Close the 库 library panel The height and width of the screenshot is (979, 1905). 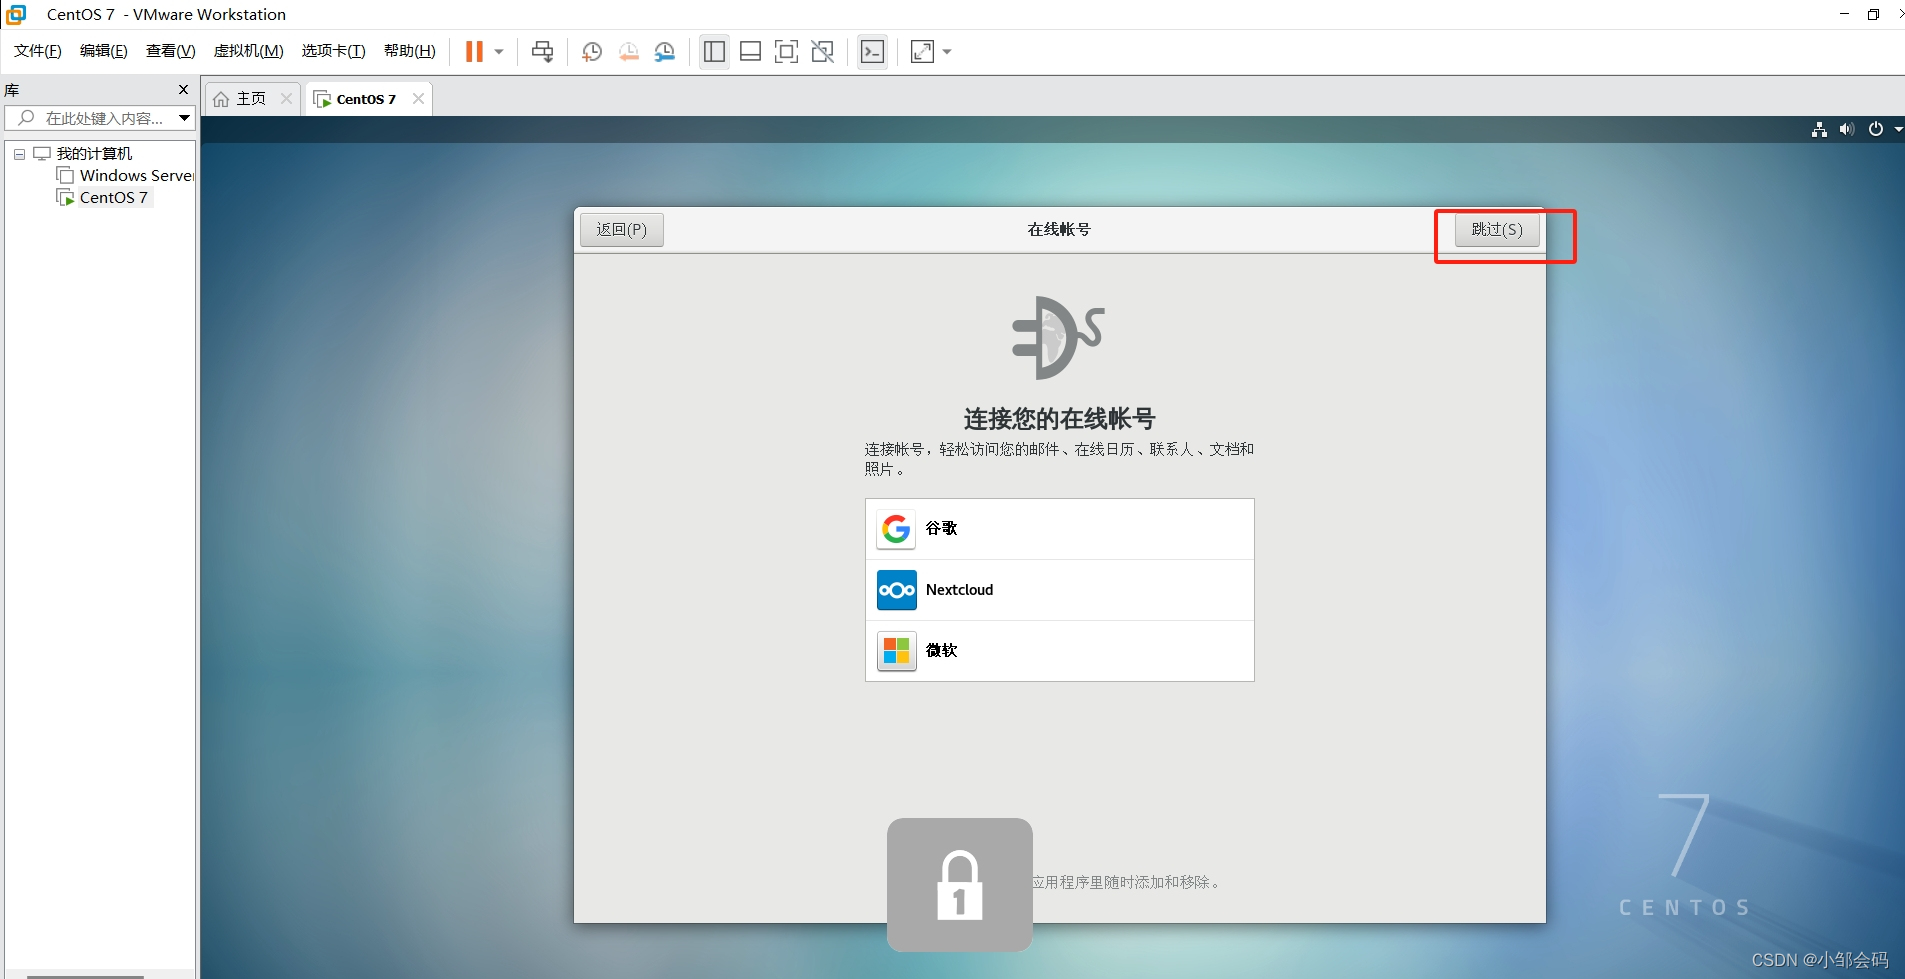(183, 90)
